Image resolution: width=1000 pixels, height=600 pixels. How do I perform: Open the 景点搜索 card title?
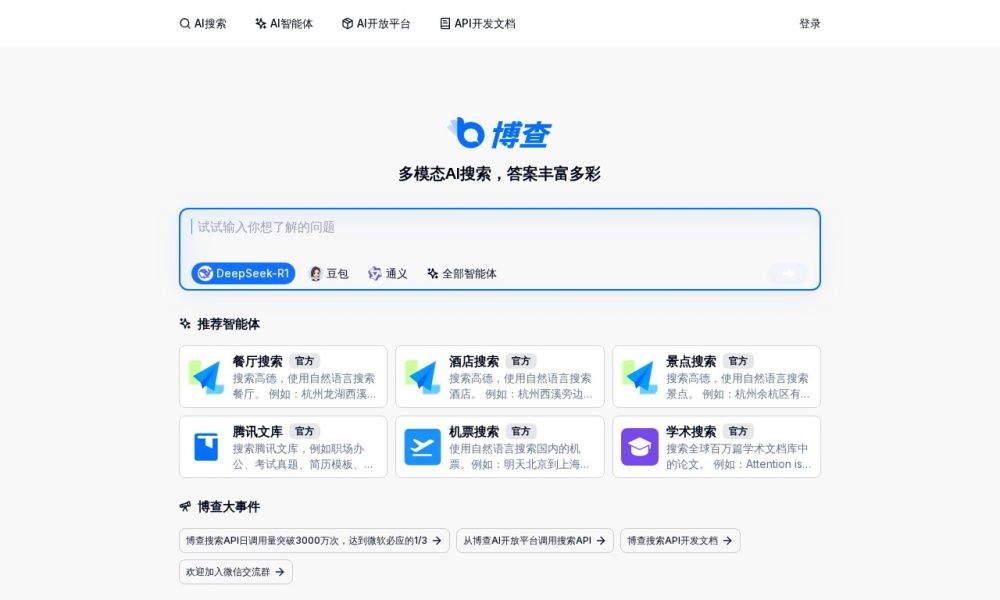pyautogui.click(x=691, y=362)
